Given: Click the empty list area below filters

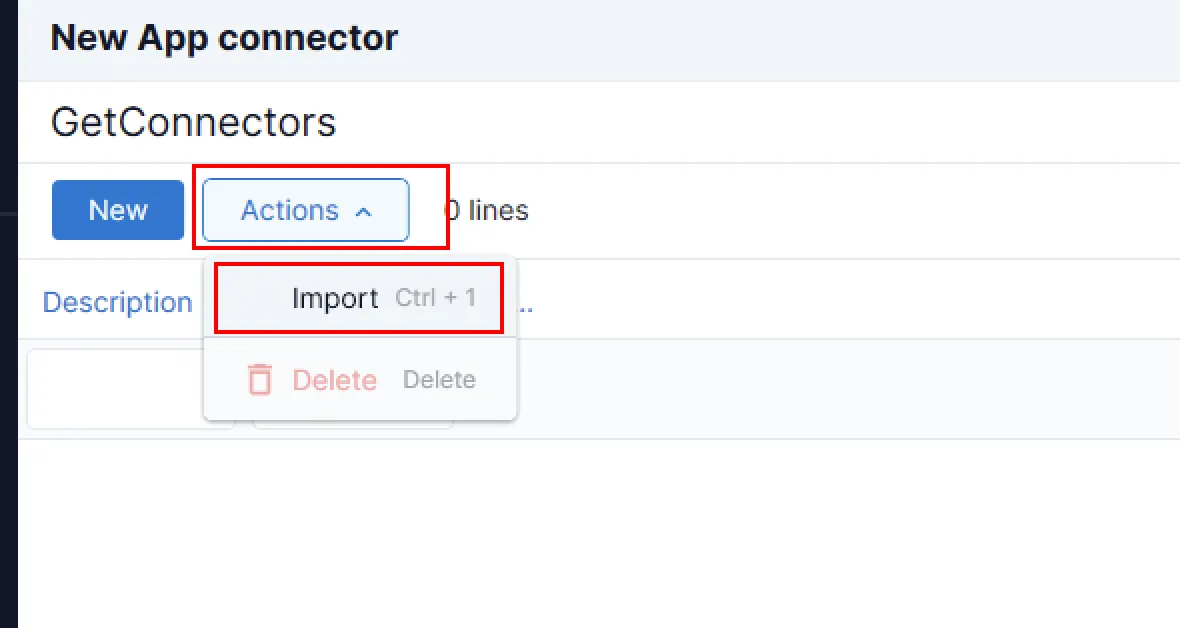Looking at the screenshot, I should click(x=600, y=530).
